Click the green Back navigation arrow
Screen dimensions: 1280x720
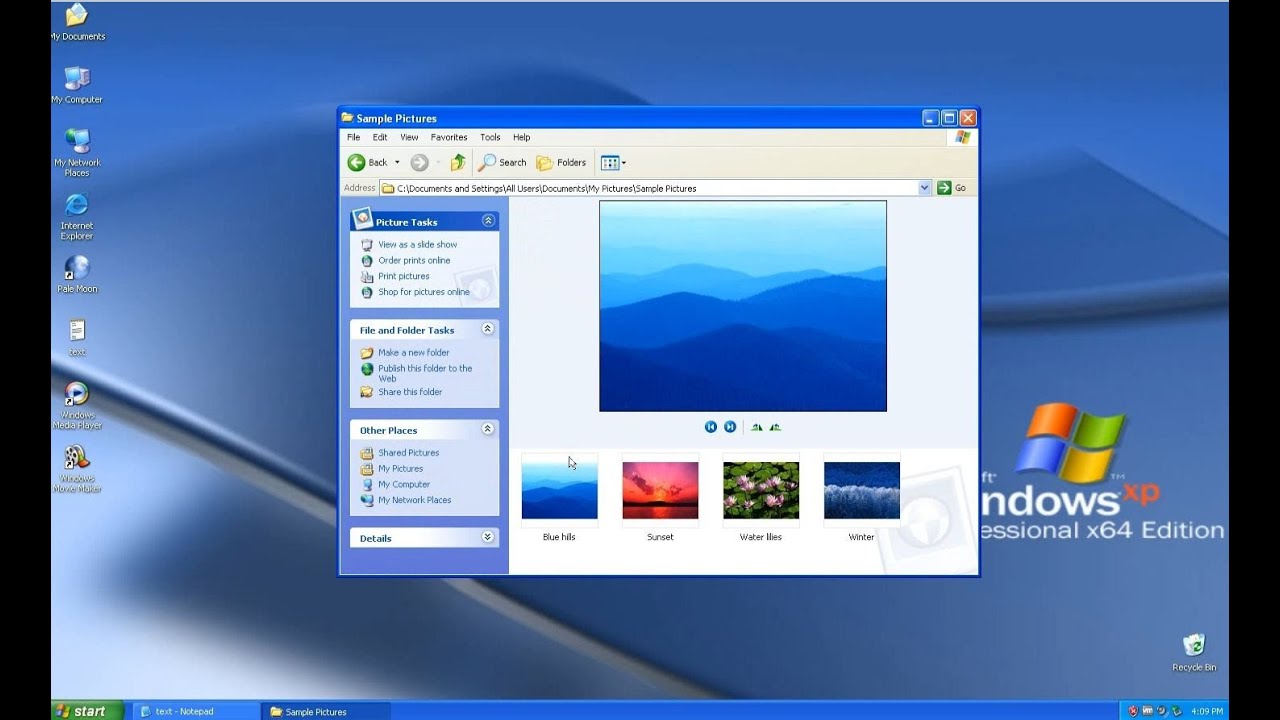(358, 162)
